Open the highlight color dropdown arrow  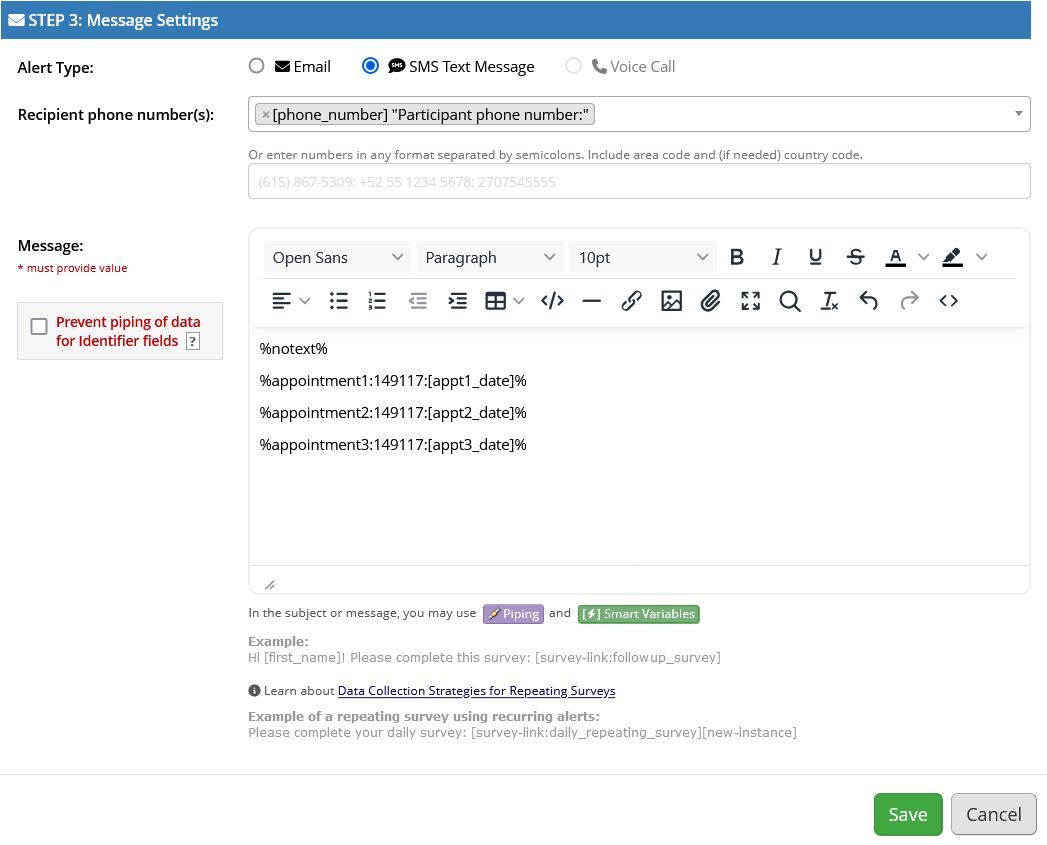tap(981, 257)
